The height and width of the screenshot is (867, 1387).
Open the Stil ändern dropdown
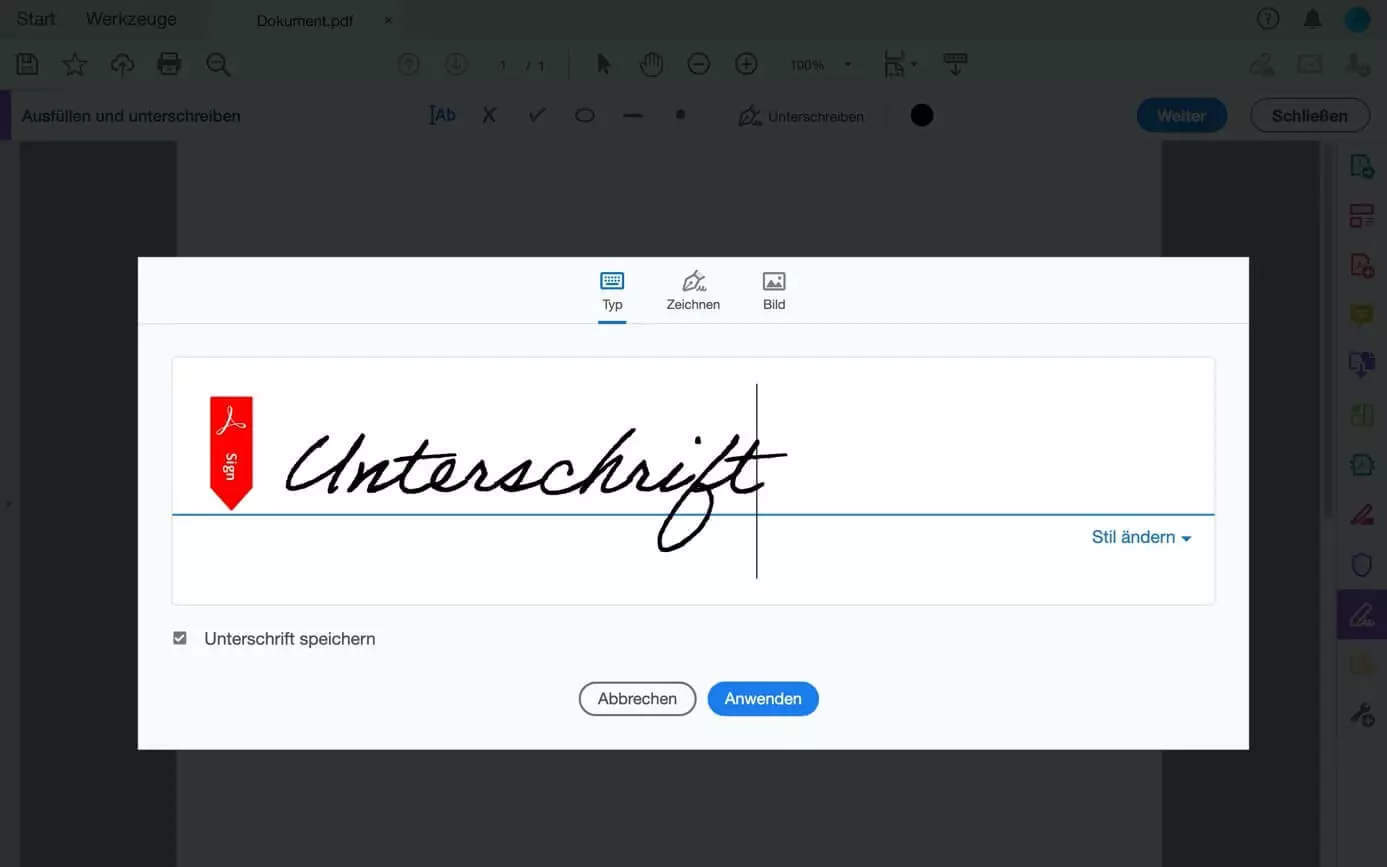point(1141,537)
